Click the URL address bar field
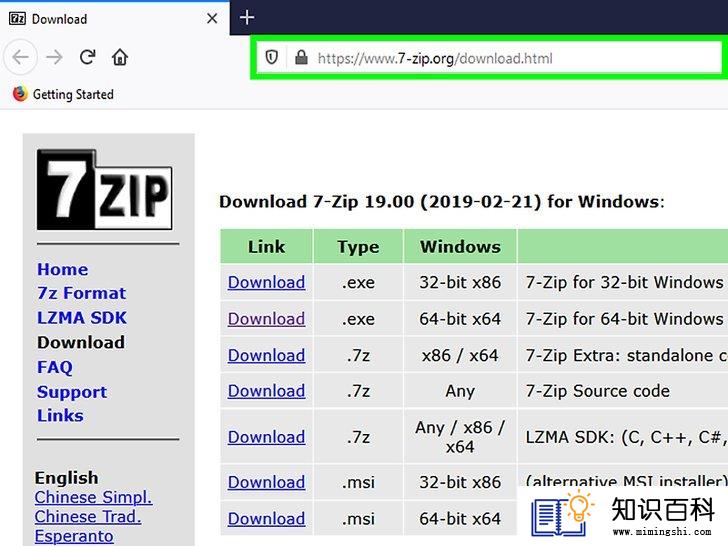Viewport: 728px width, 546px height. [x=487, y=58]
